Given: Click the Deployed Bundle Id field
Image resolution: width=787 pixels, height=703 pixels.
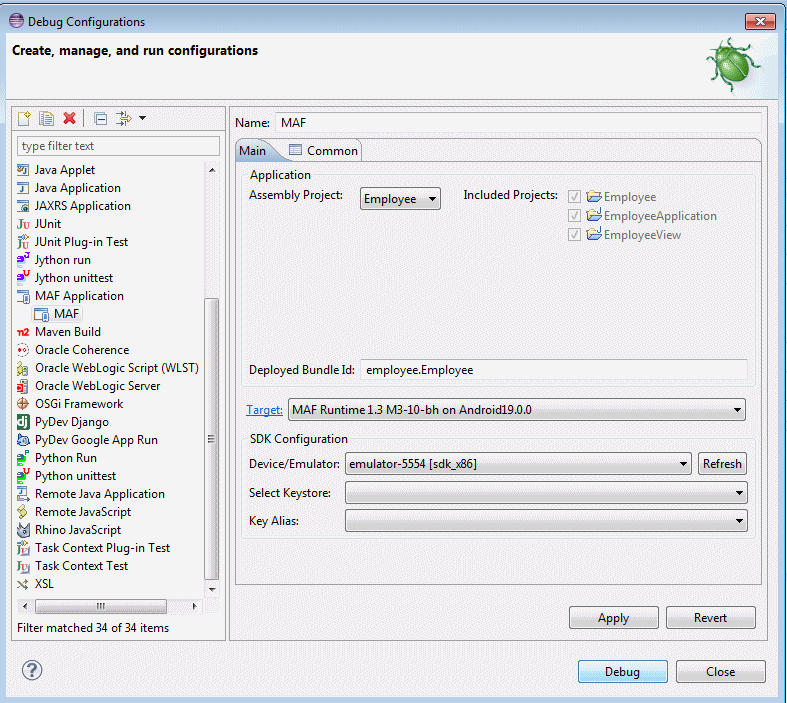Looking at the screenshot, I should click(x=554, y=370).
